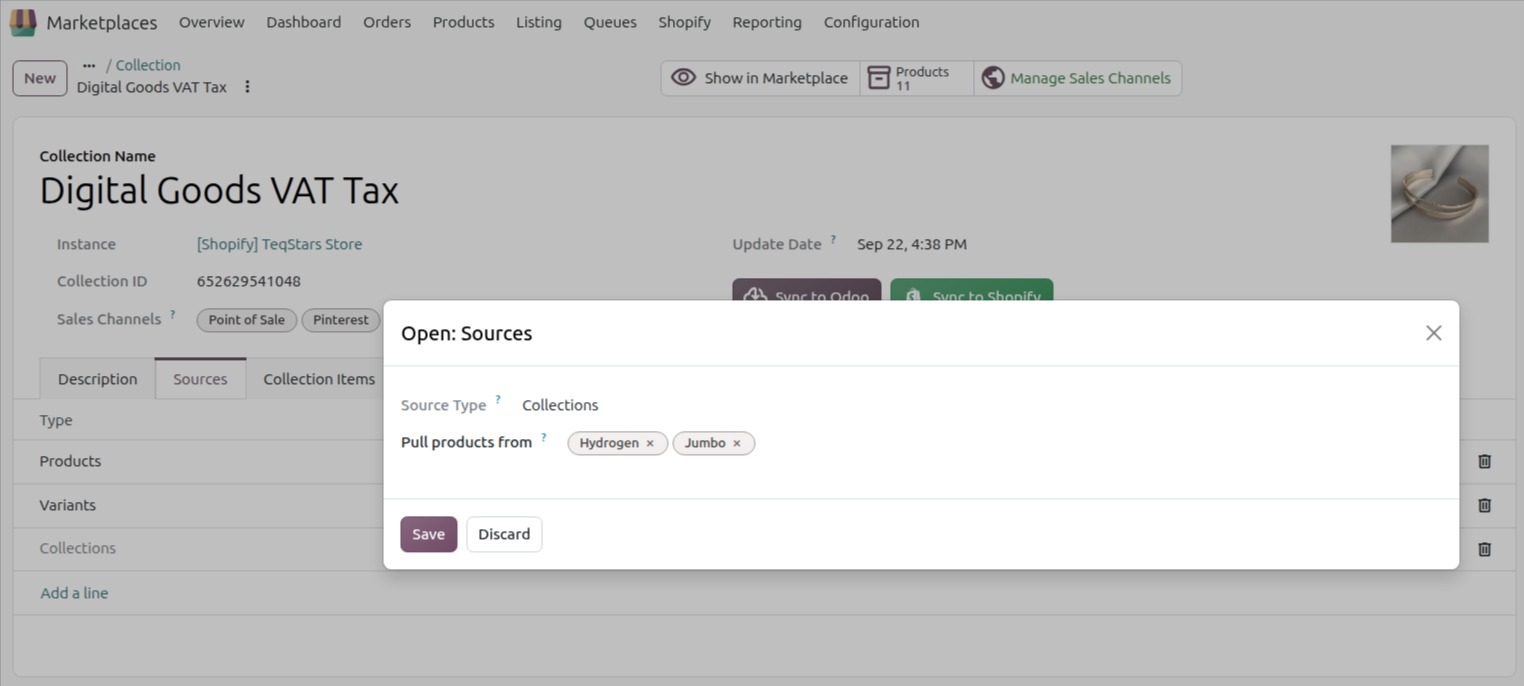Select the Point of Sale channel tag

click(247, 320)
